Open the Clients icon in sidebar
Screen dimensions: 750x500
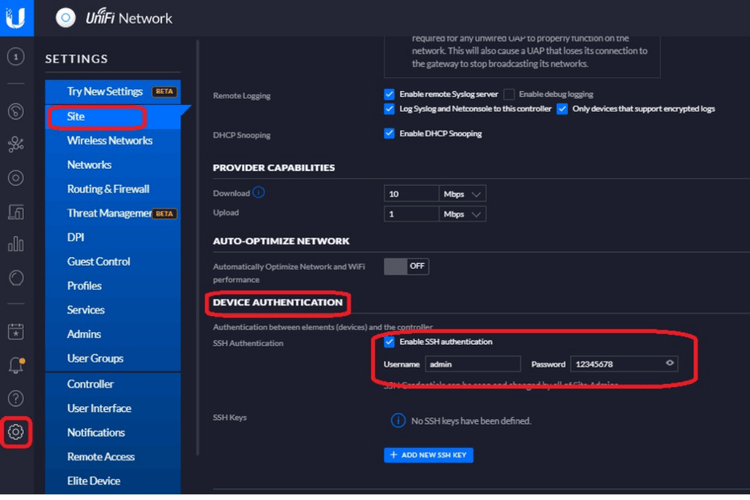pyautogui.click(x=16, y=211)
